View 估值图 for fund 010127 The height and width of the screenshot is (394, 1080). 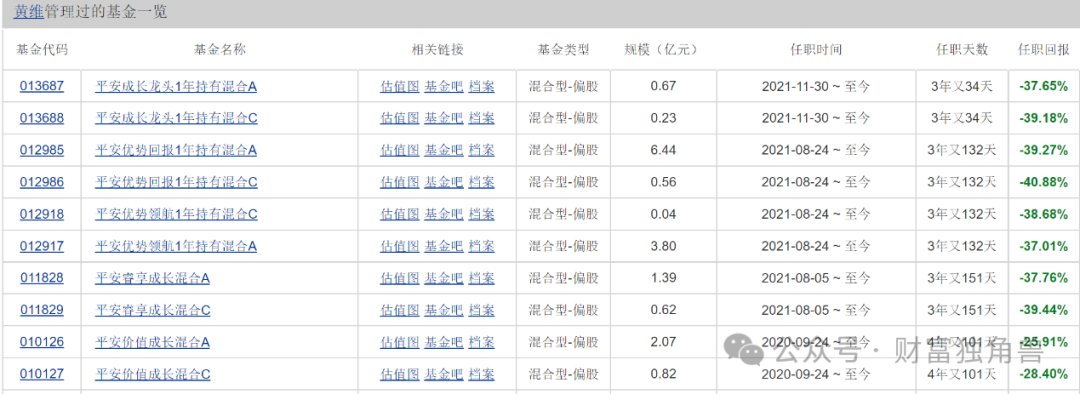399,374
